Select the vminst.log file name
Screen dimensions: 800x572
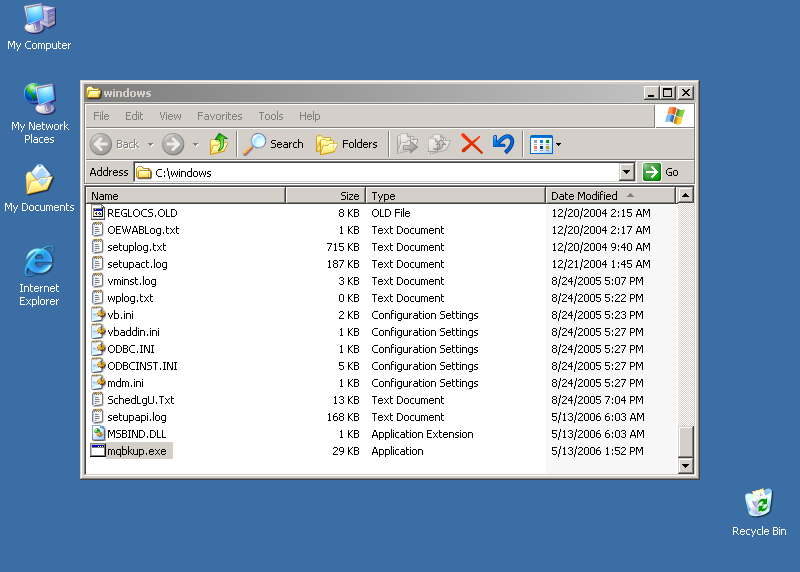(x=132, y=281)
